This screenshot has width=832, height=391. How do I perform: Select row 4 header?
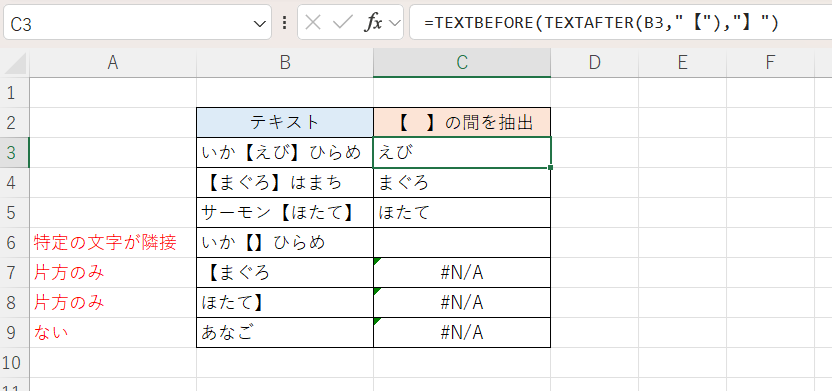(x=14, y=183)
